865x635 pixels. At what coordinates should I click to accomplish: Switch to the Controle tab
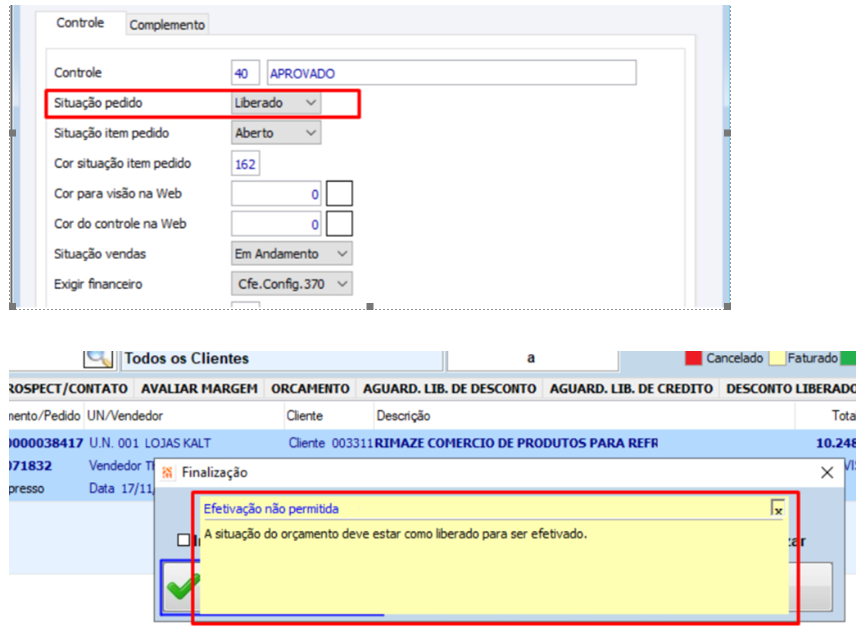(x=80, y=23)
